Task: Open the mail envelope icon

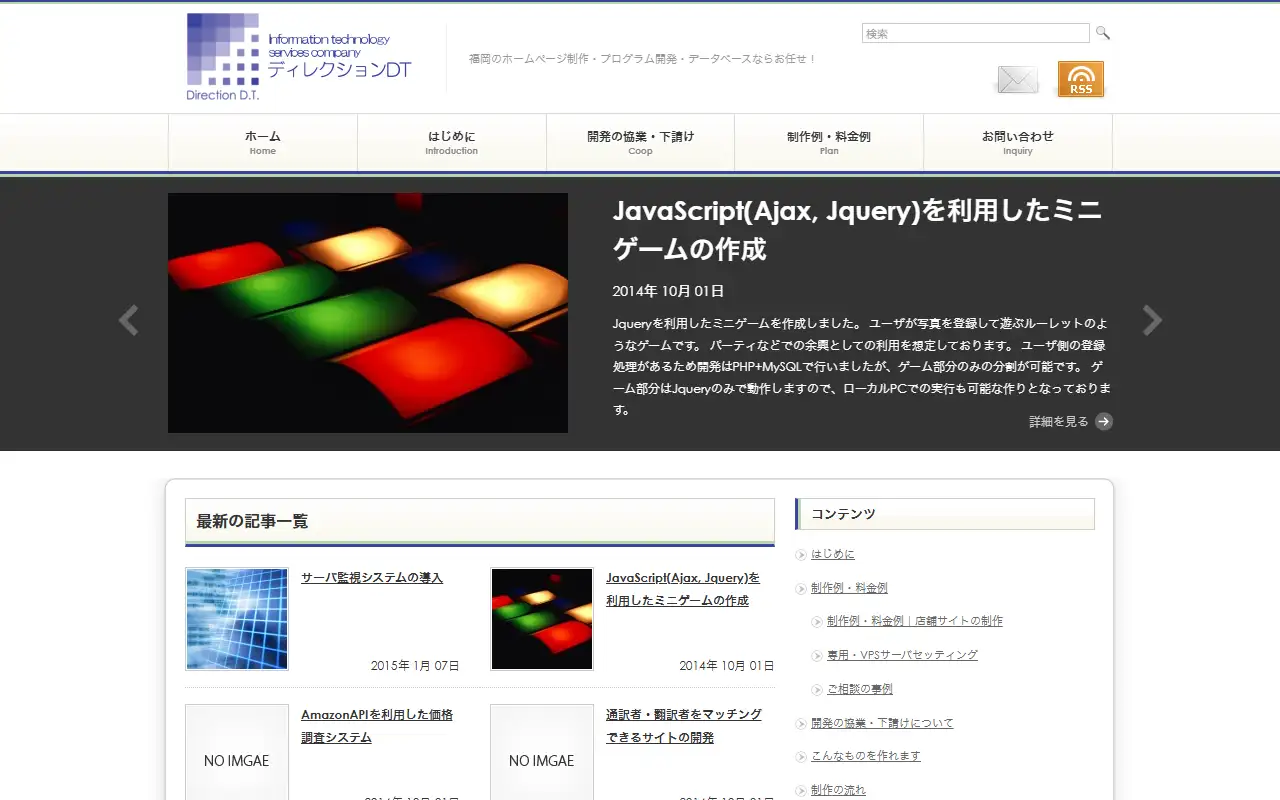Action: (x=1018, y=79)
